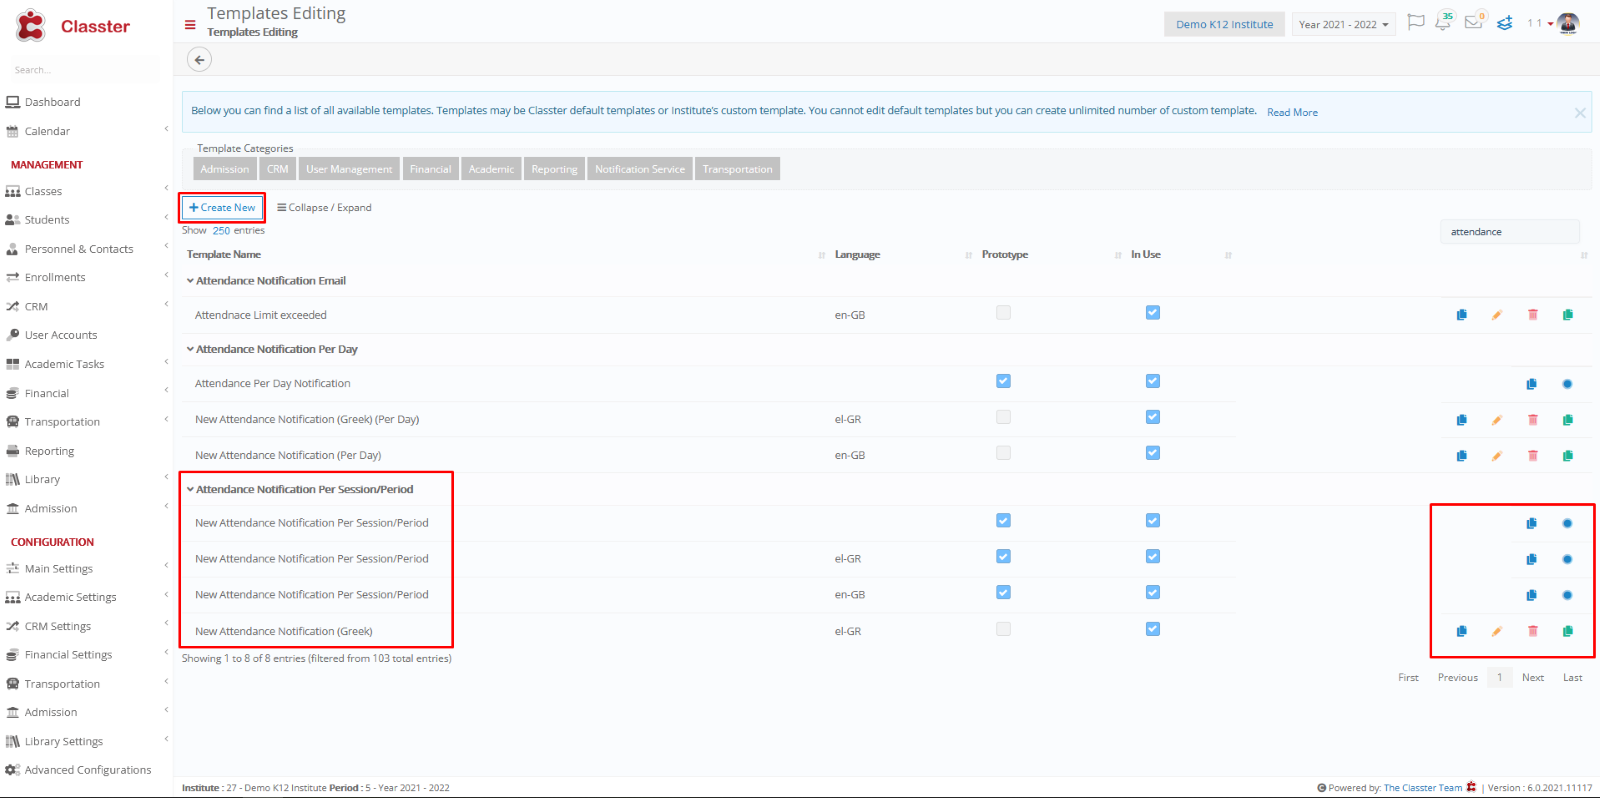1600x798 pixels.
Task: Copy the Attendance Per Day Notification template
Action: pyautogui.click(x=1532, y=384)
